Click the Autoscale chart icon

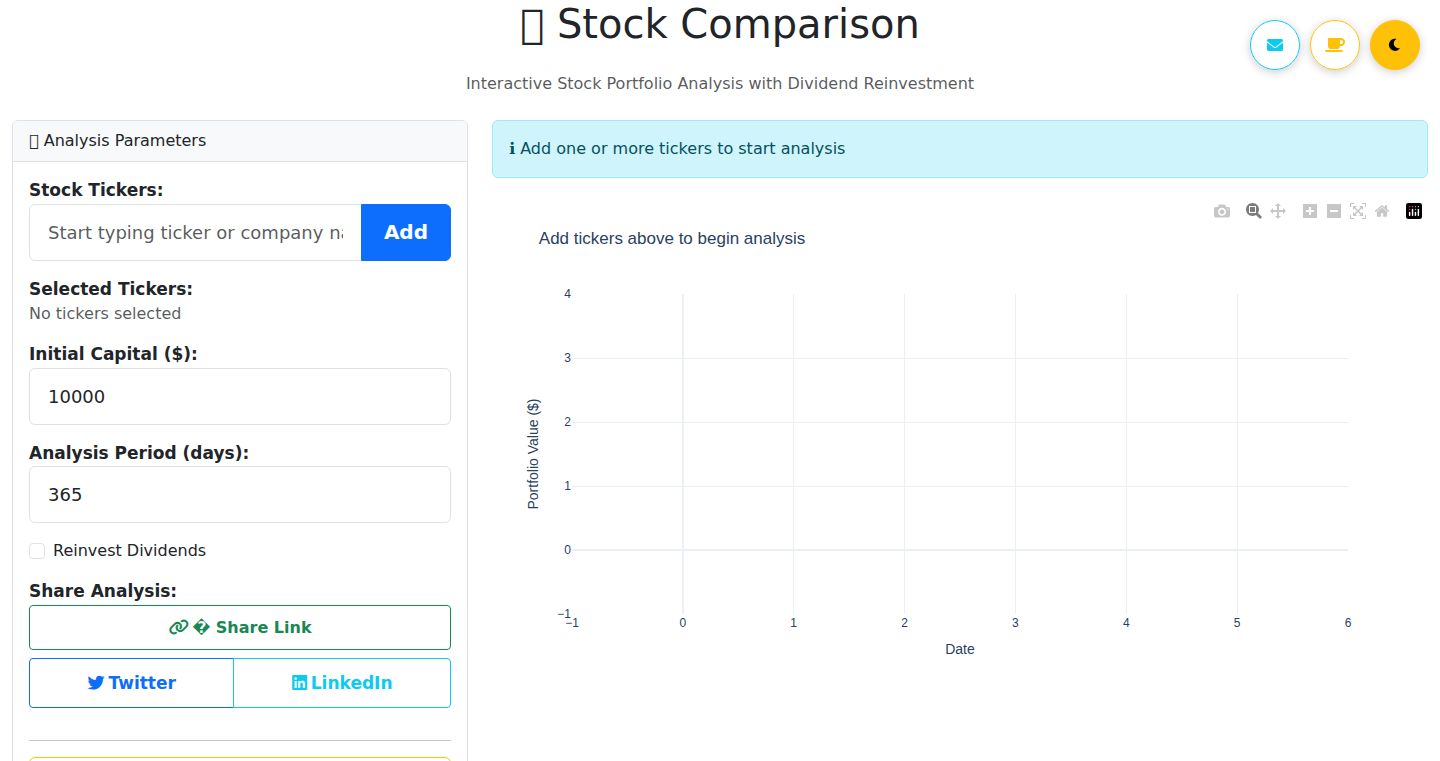click(1358, 211)
